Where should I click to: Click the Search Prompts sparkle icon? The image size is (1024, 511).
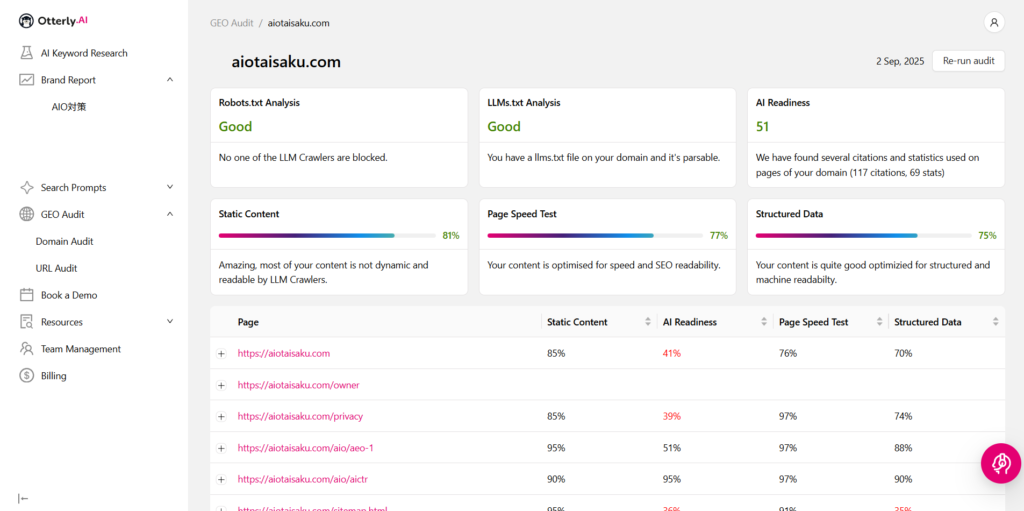click(x=27, y=187)
